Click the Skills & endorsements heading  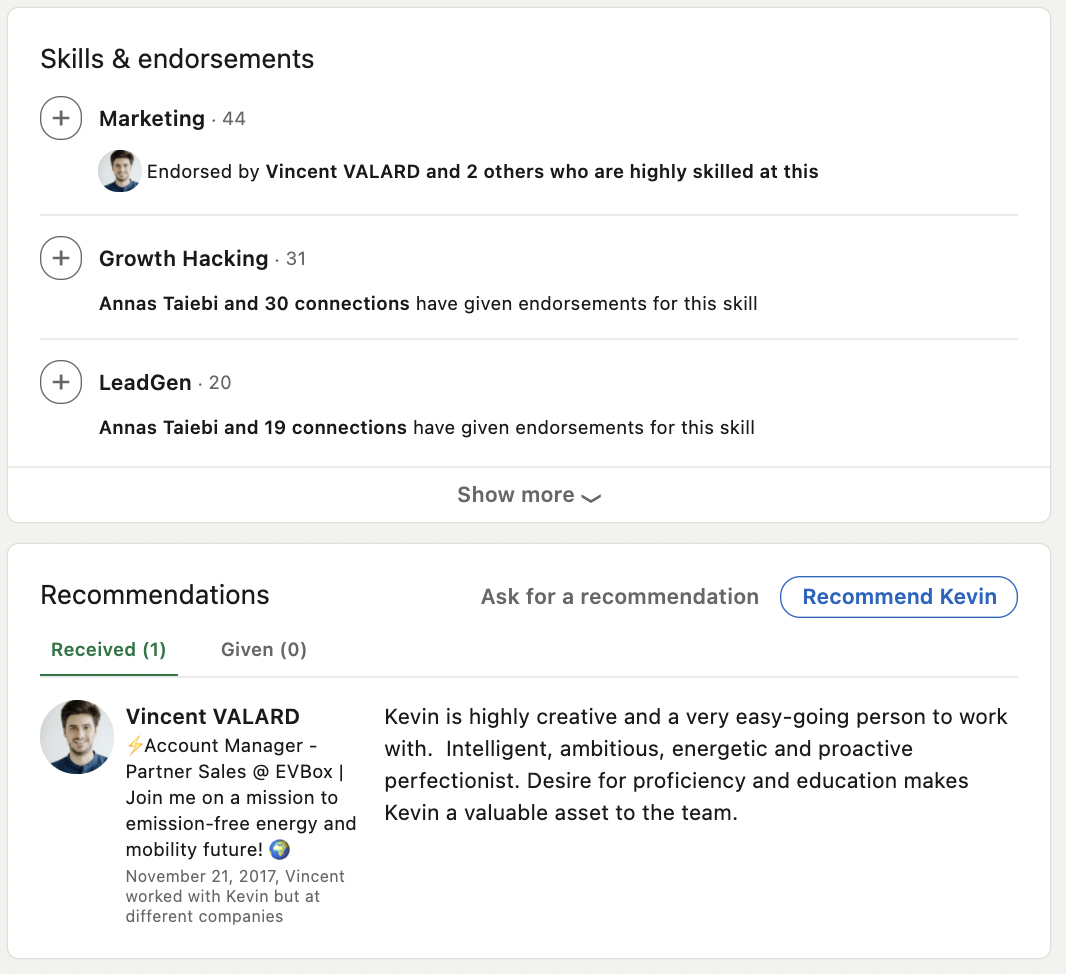[177, 59]
